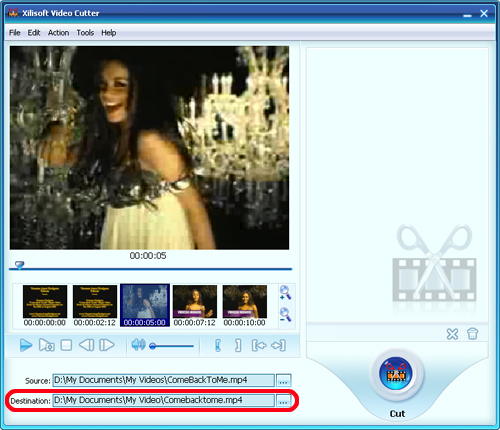This screenshot has height=430, width=500.
Task: Open the File menu
Action: point(14,33)
